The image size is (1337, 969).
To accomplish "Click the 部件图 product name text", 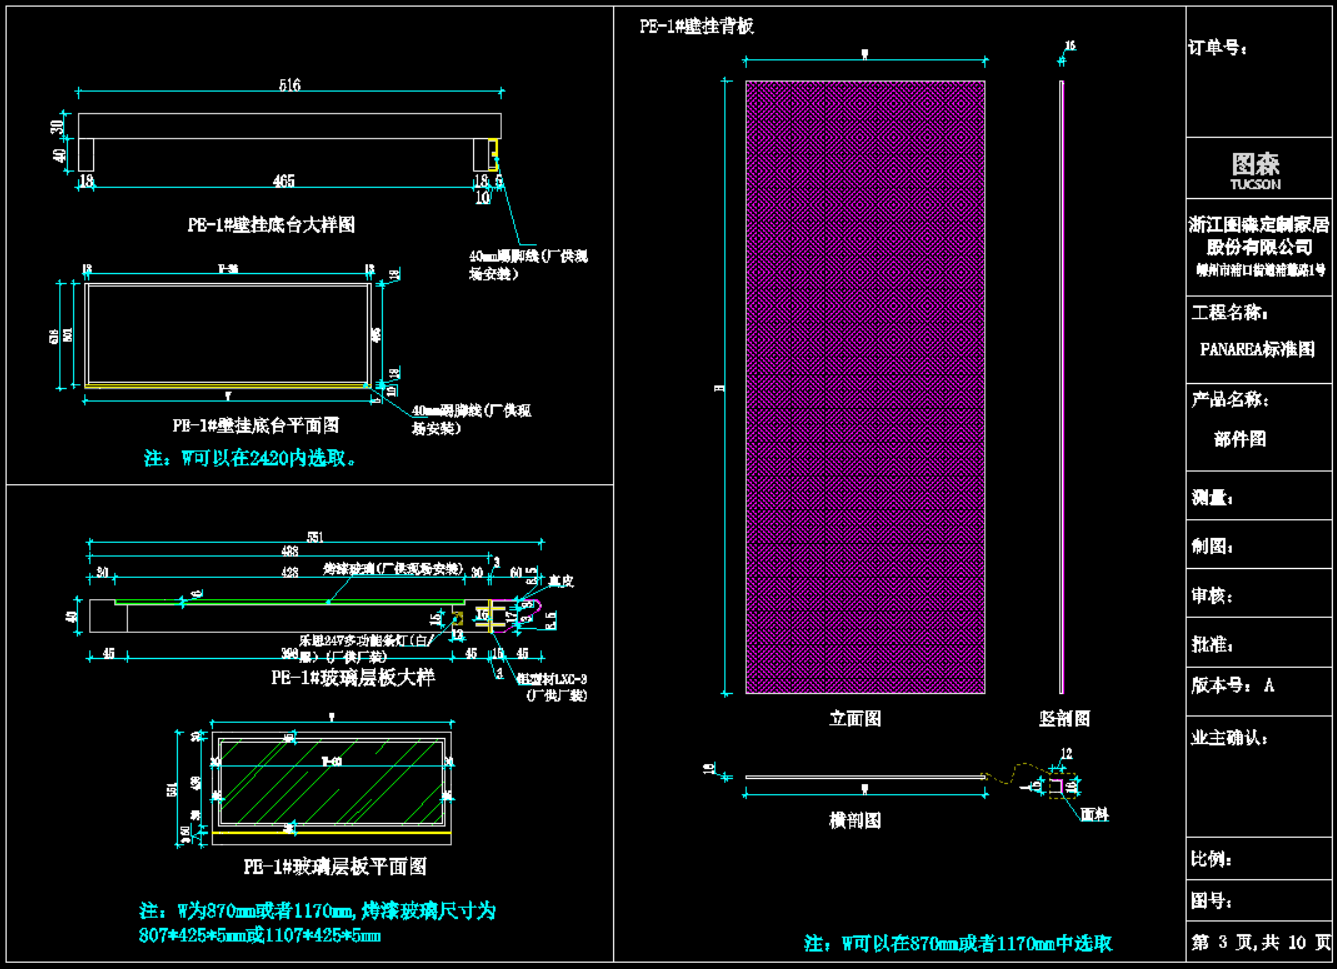I will coord(1240,439).
